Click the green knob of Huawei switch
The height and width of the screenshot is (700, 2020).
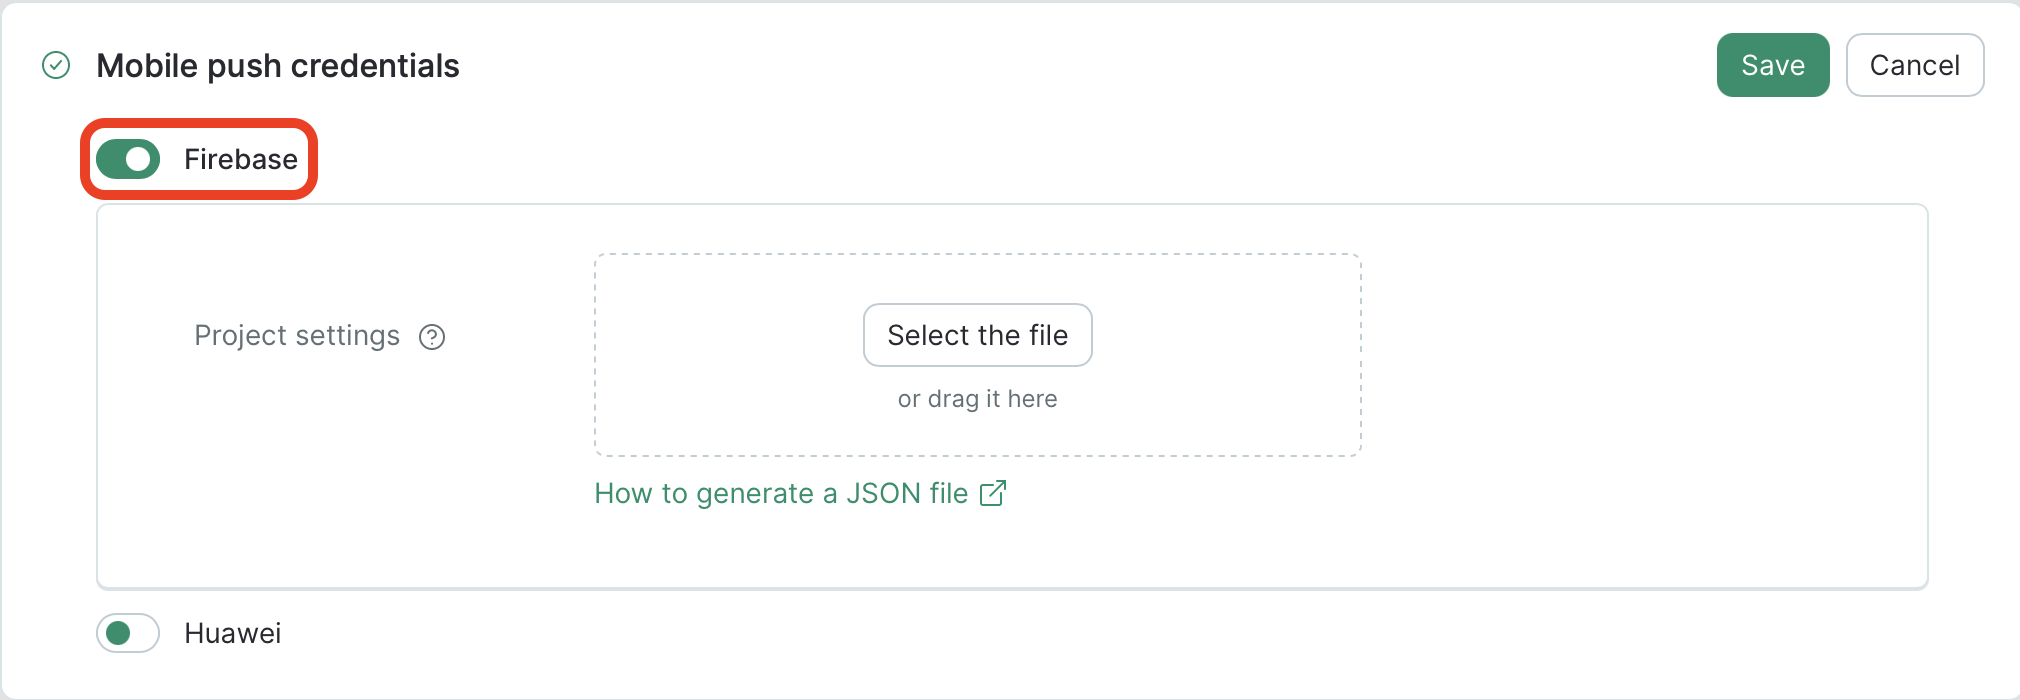(118, 633)
